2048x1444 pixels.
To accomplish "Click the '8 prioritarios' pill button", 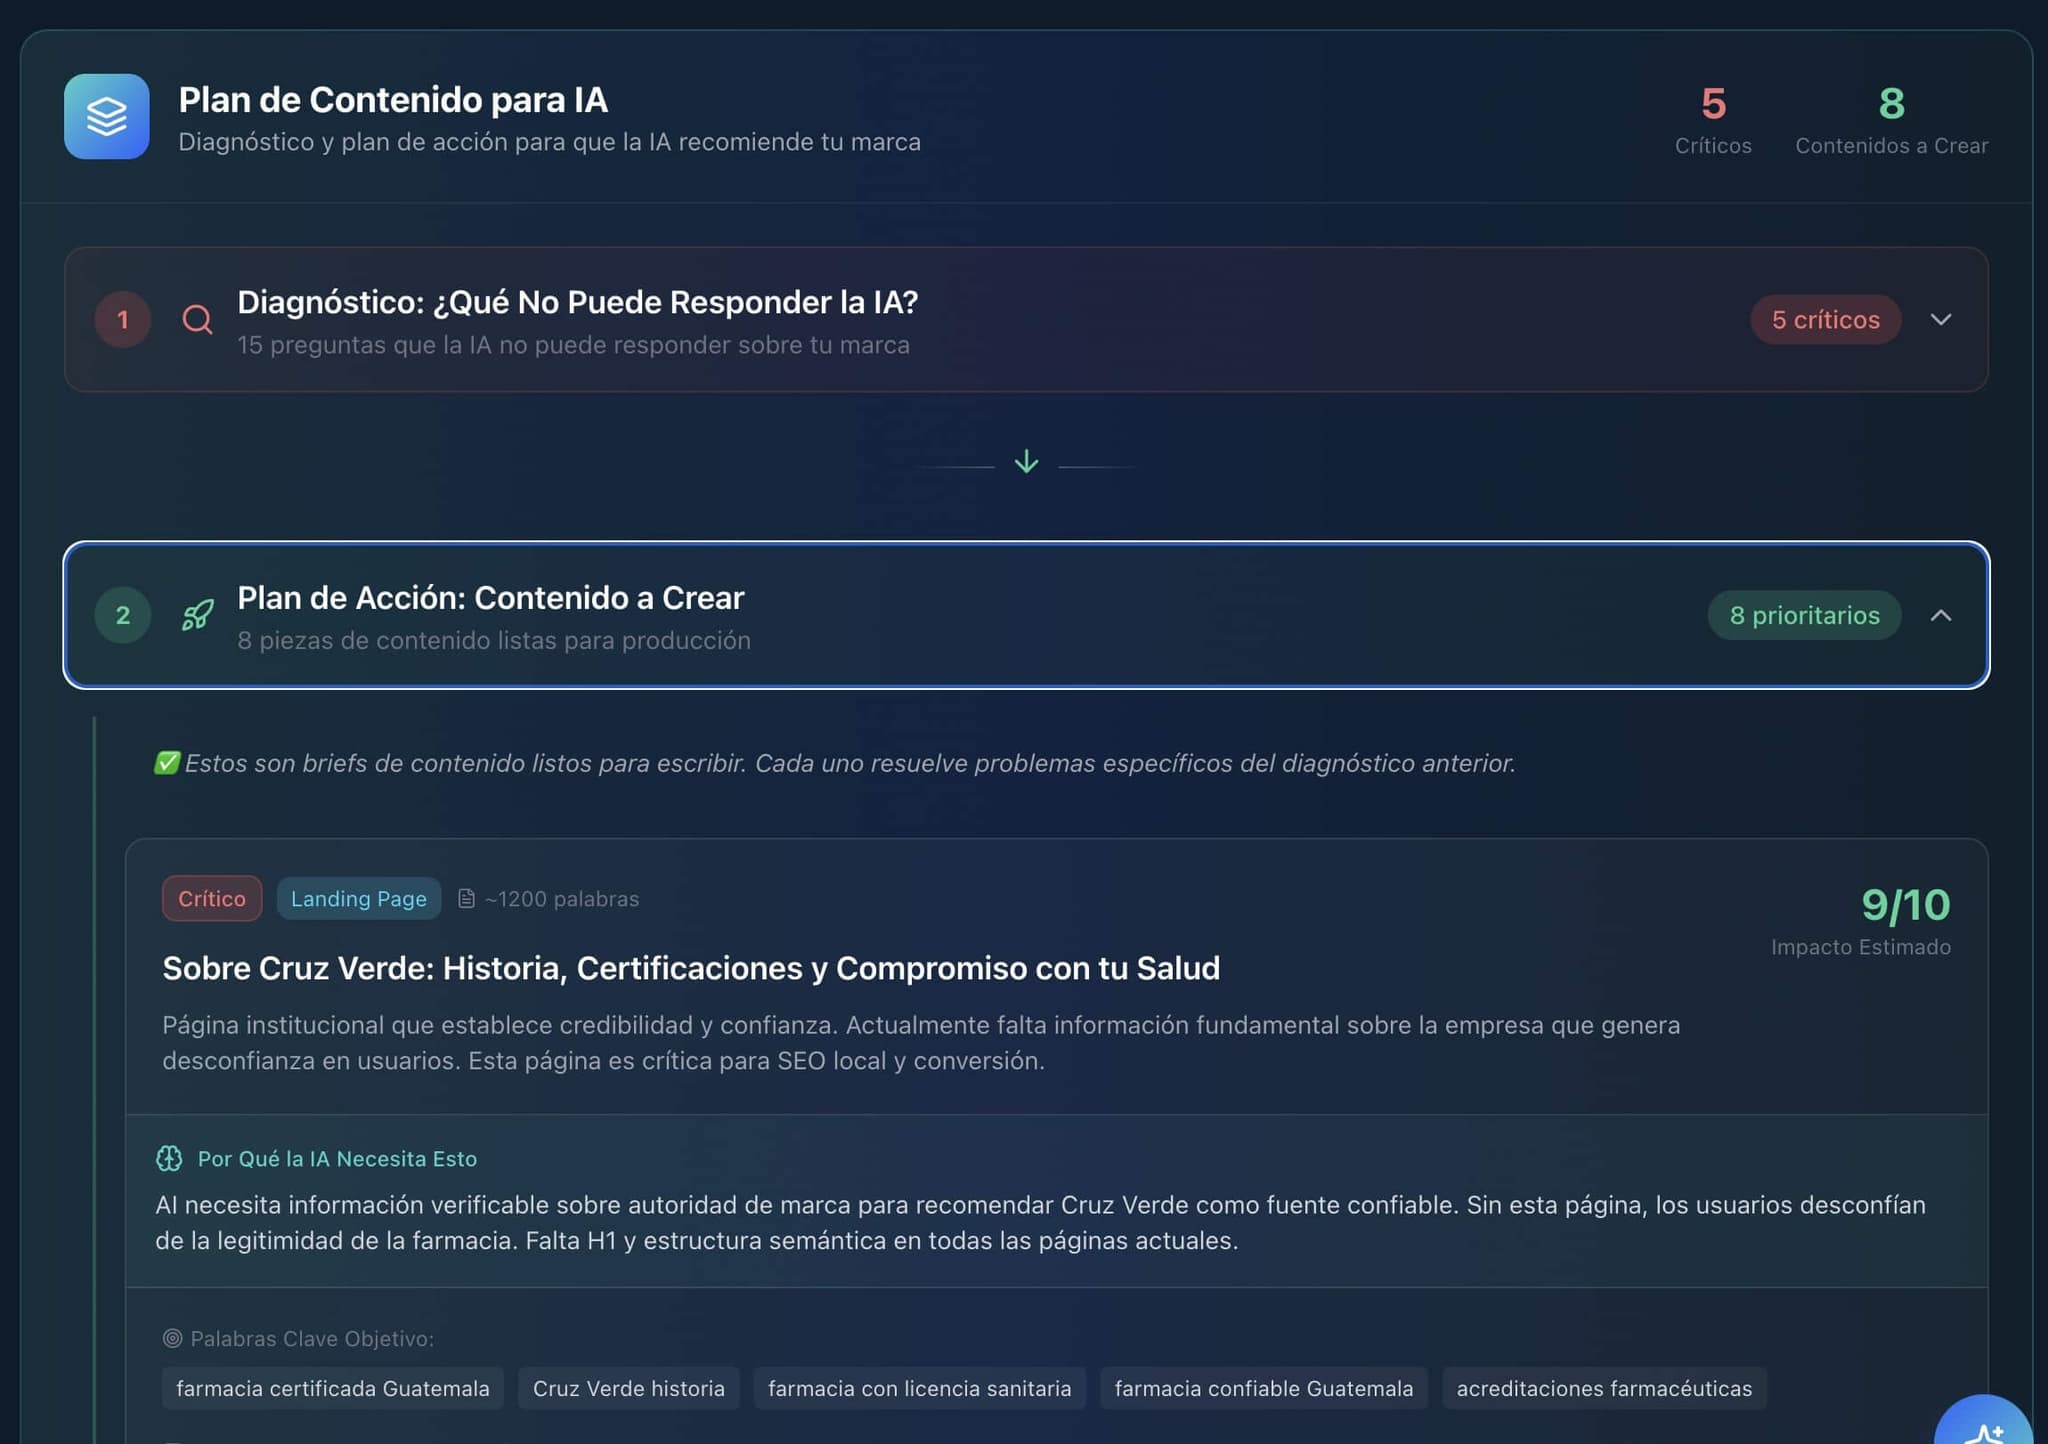I will [x=1804, y=615].
